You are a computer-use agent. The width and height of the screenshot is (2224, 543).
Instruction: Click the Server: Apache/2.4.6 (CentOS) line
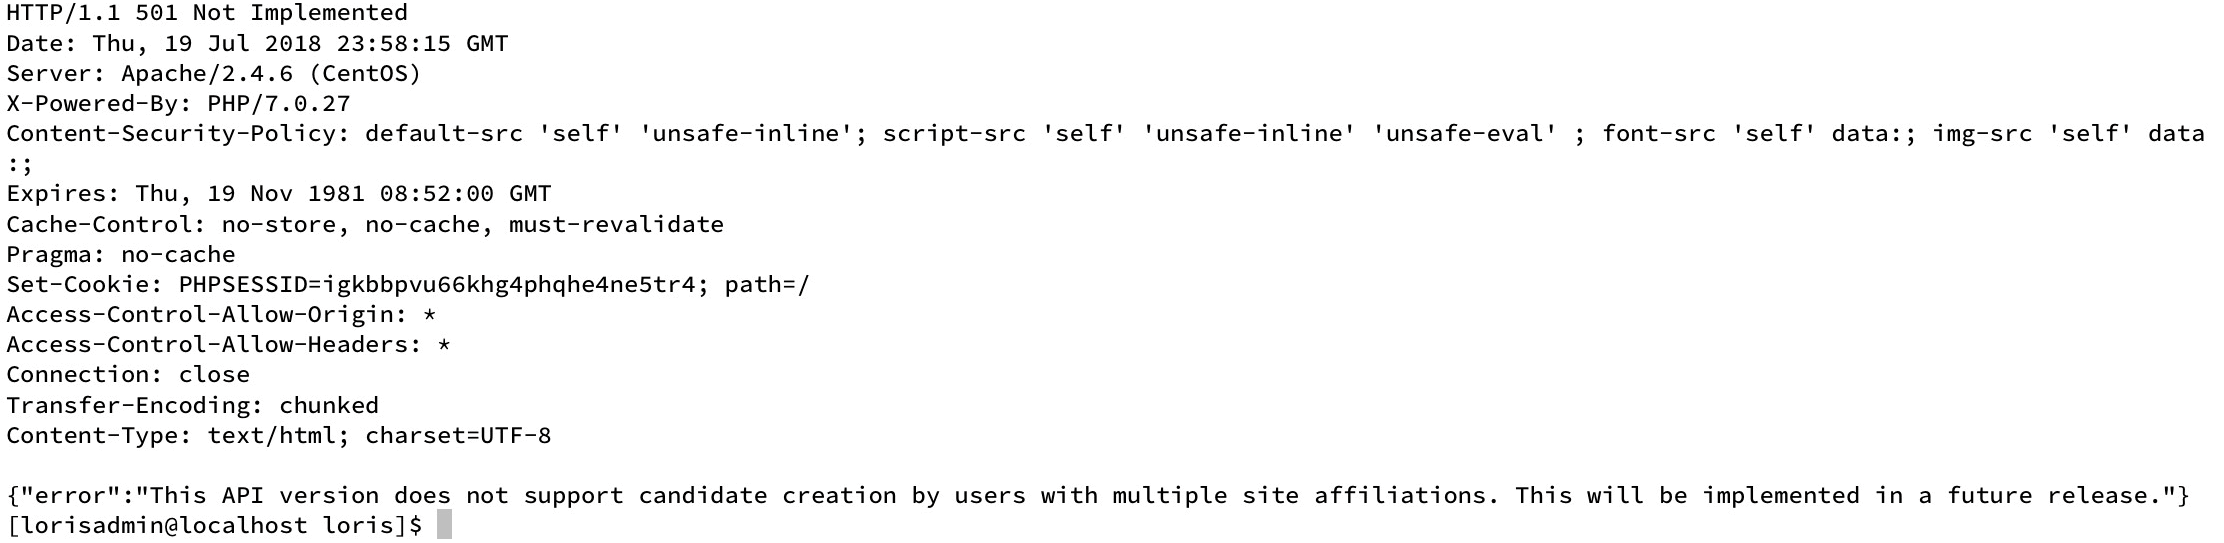click(x=214, y=73)
